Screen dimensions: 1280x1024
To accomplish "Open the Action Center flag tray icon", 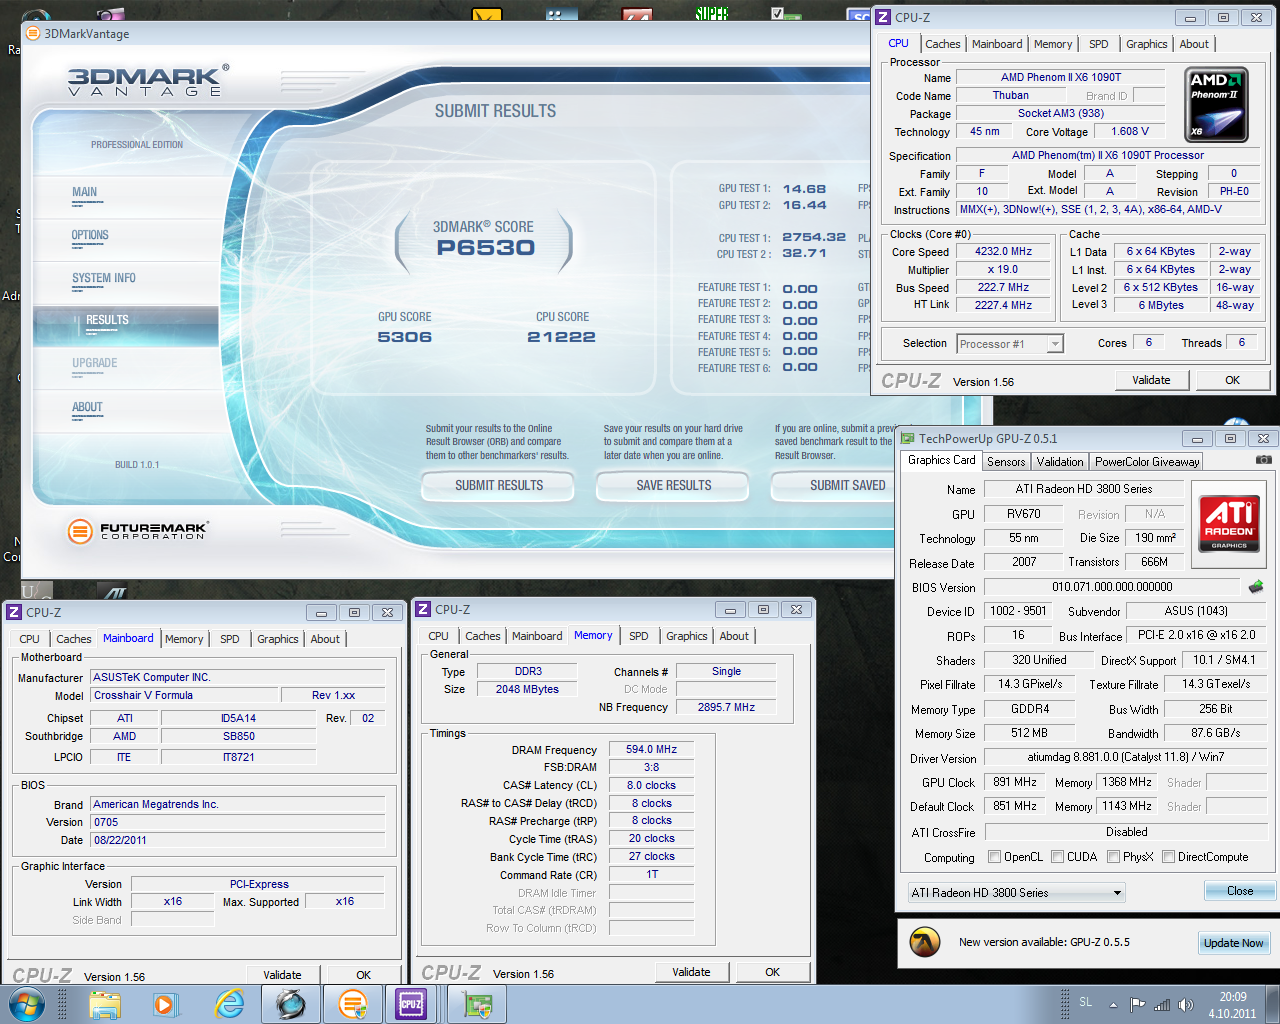I will [1137, 1005].
